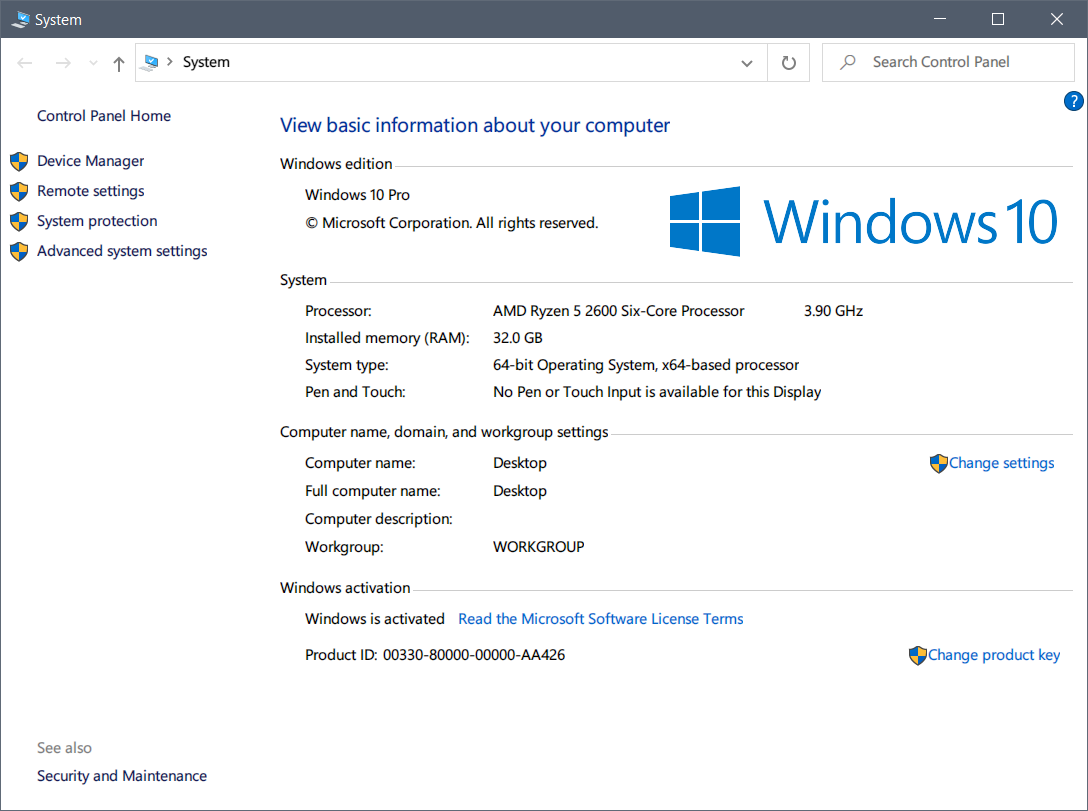Viewport: 1088px width, 811px height.
Task: Select the WORKGROUP value
Action: (x=538, y=547)
